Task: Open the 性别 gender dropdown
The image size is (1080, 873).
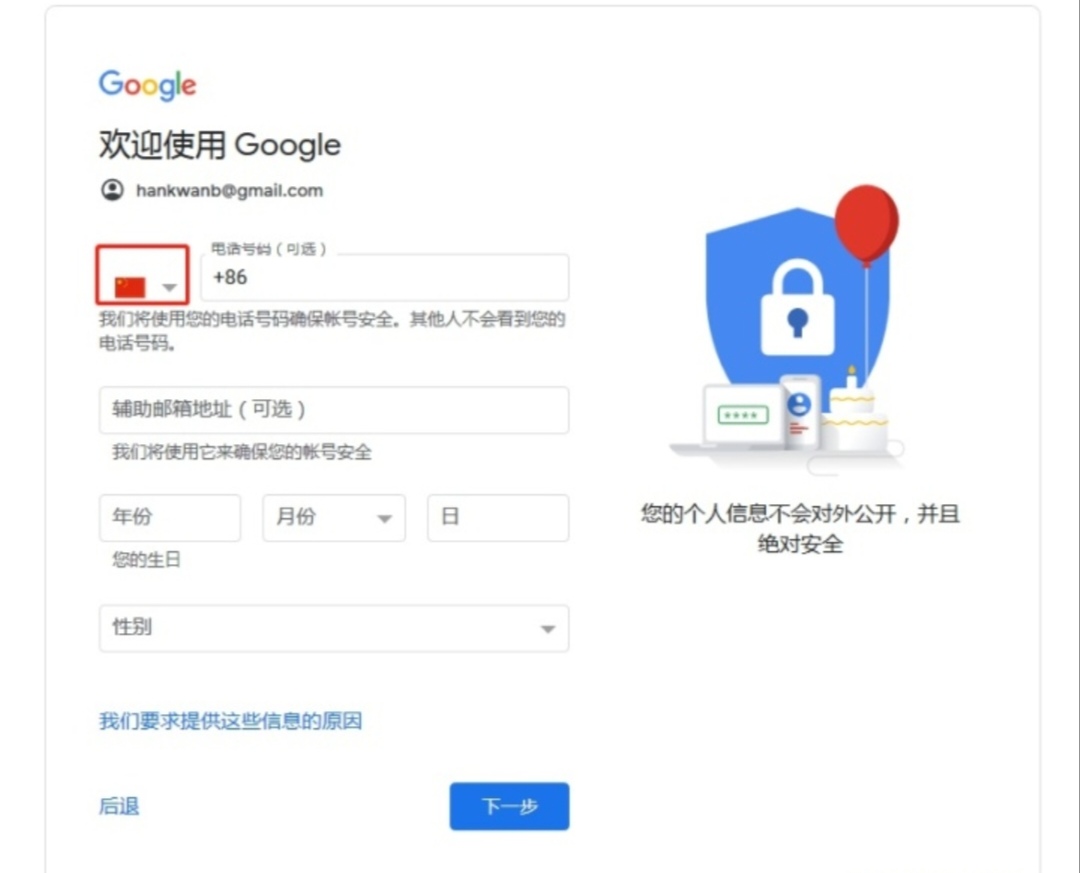Action: point(334,628)
